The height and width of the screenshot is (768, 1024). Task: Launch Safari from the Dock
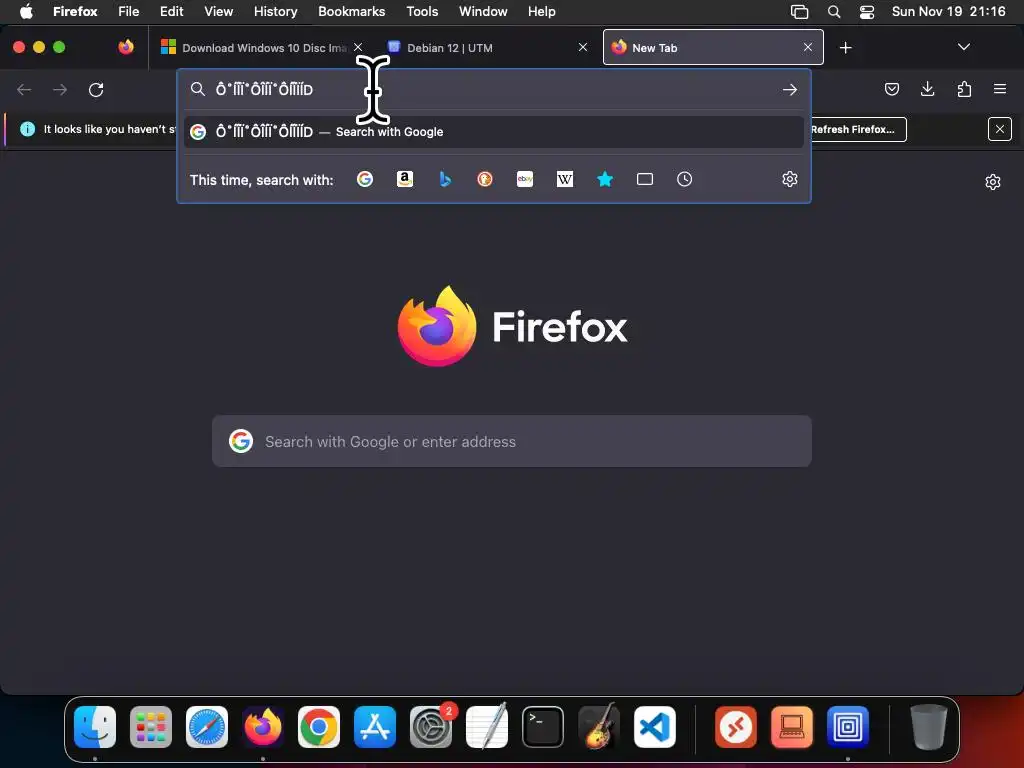click(207, 726)
